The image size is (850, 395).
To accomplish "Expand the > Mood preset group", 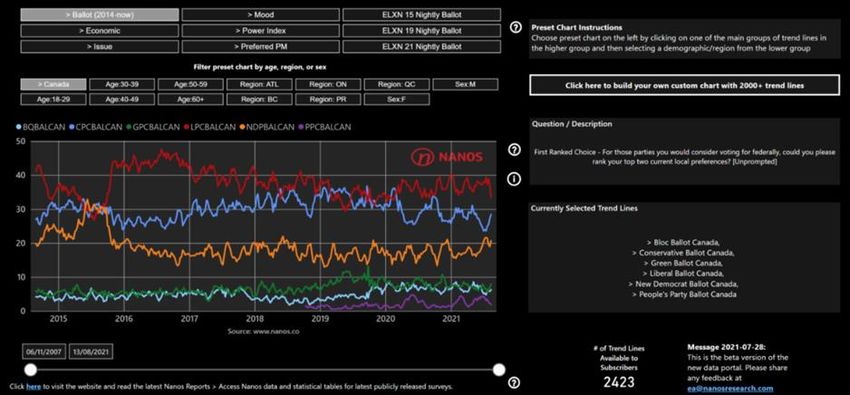I will [x=261, y=15].
